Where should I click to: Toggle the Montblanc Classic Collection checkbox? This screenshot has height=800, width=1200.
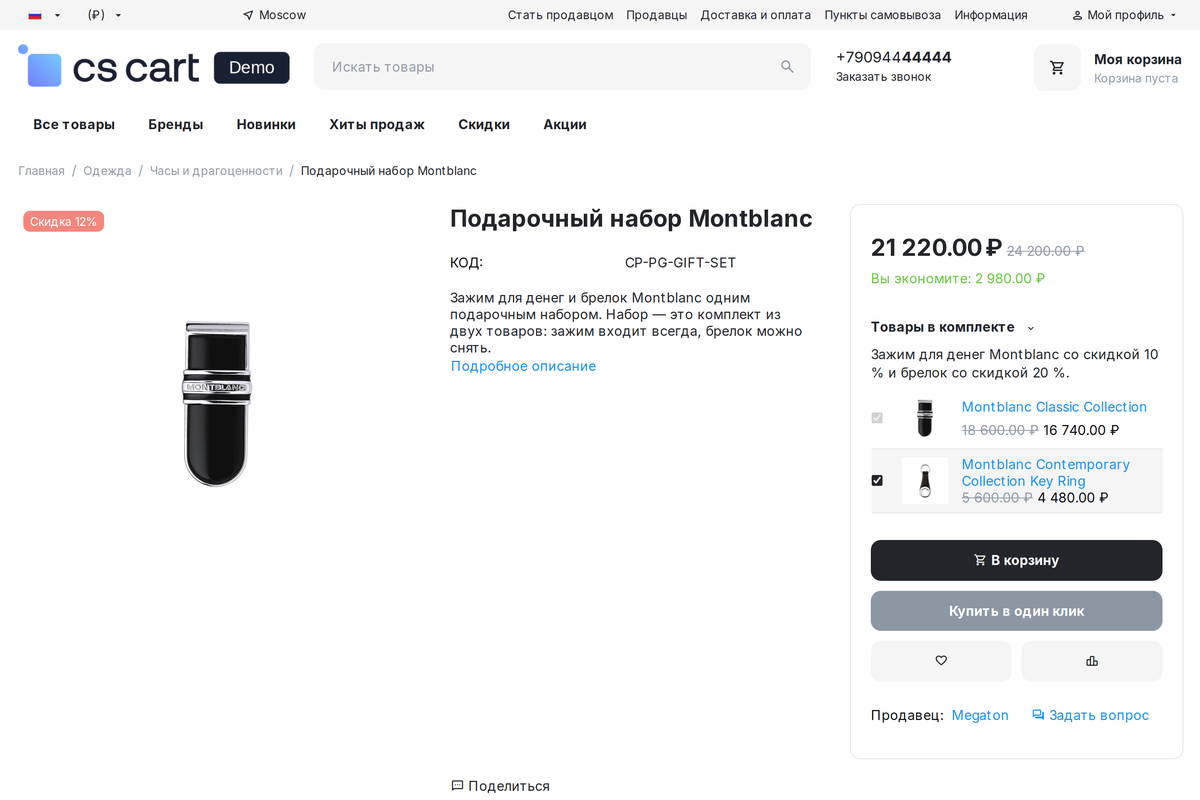pos(877,418)
